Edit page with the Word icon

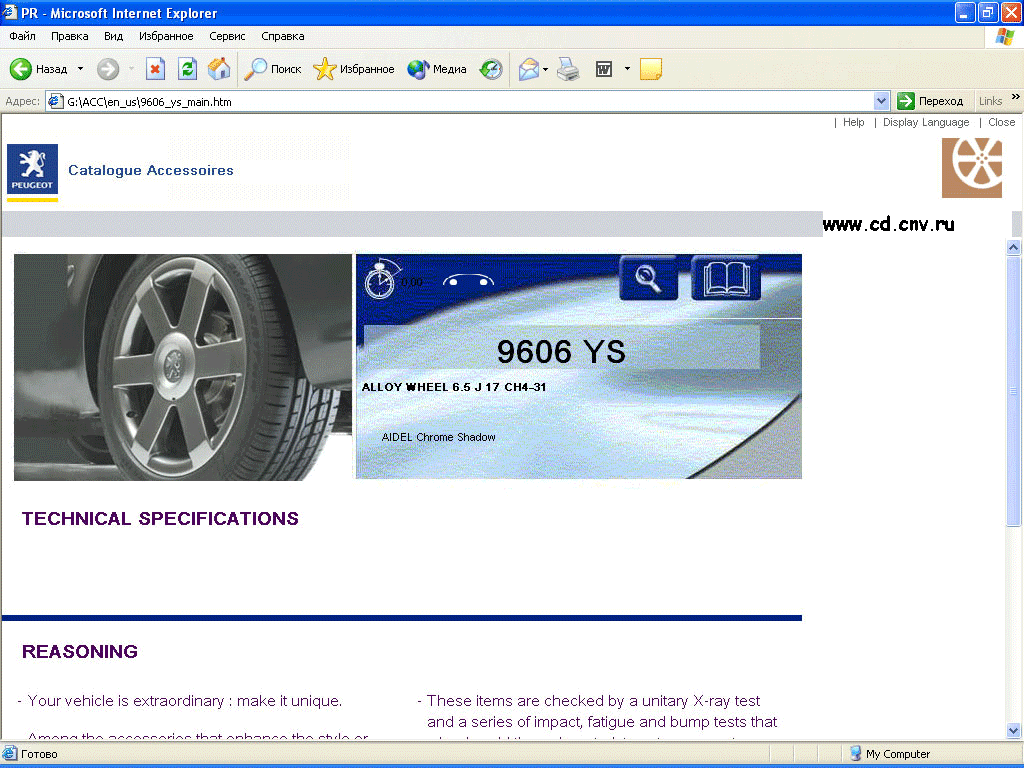click(x=604, y=69)
